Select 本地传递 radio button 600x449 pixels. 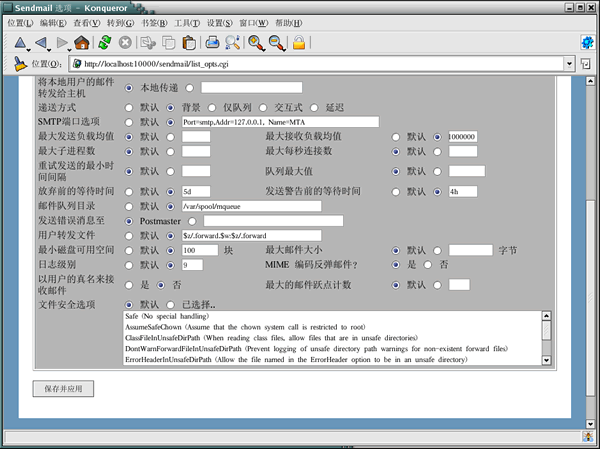pos(129,88)
